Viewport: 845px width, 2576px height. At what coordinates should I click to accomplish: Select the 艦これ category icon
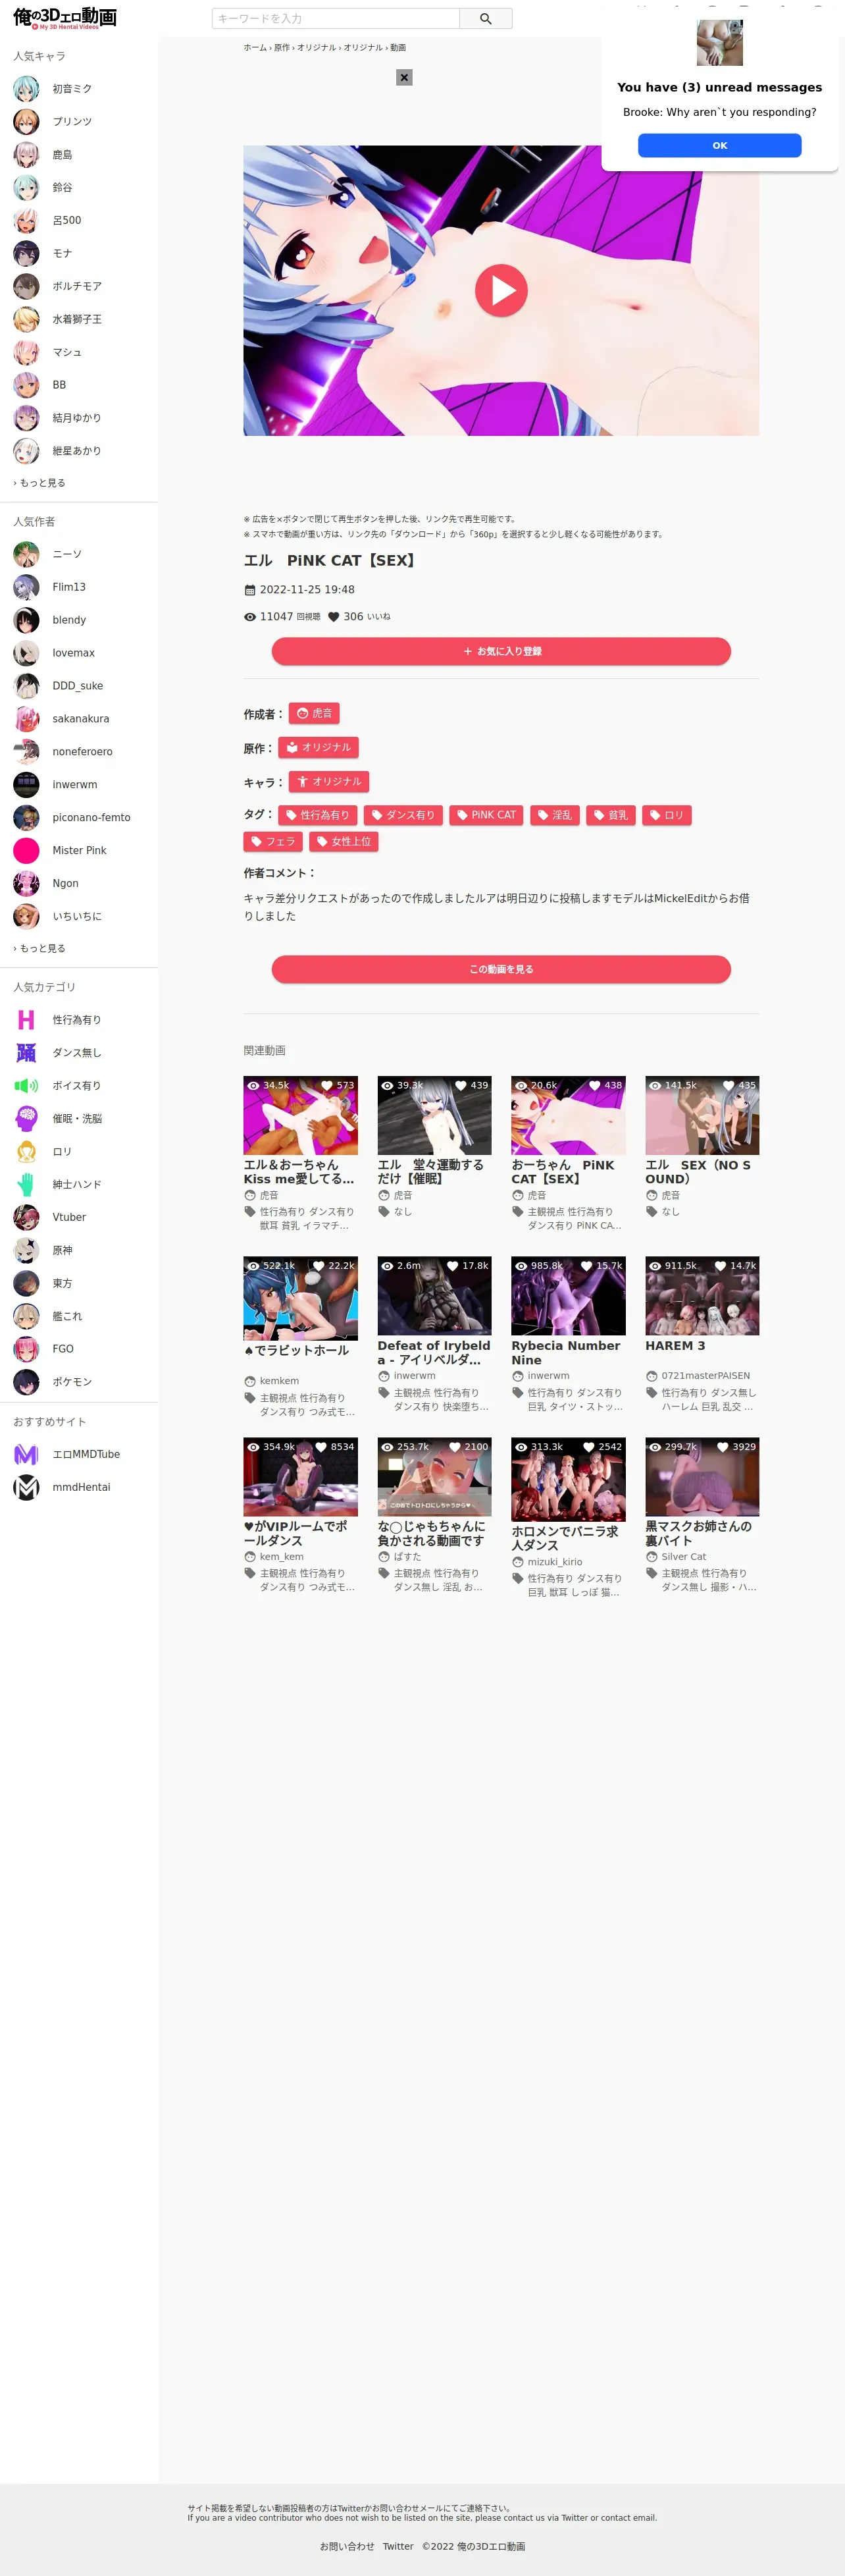[x=26, y=1316]
